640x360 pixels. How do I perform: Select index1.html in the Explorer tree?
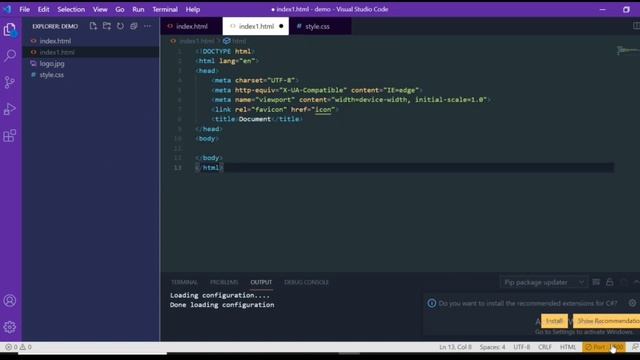[x=91, y=52]
